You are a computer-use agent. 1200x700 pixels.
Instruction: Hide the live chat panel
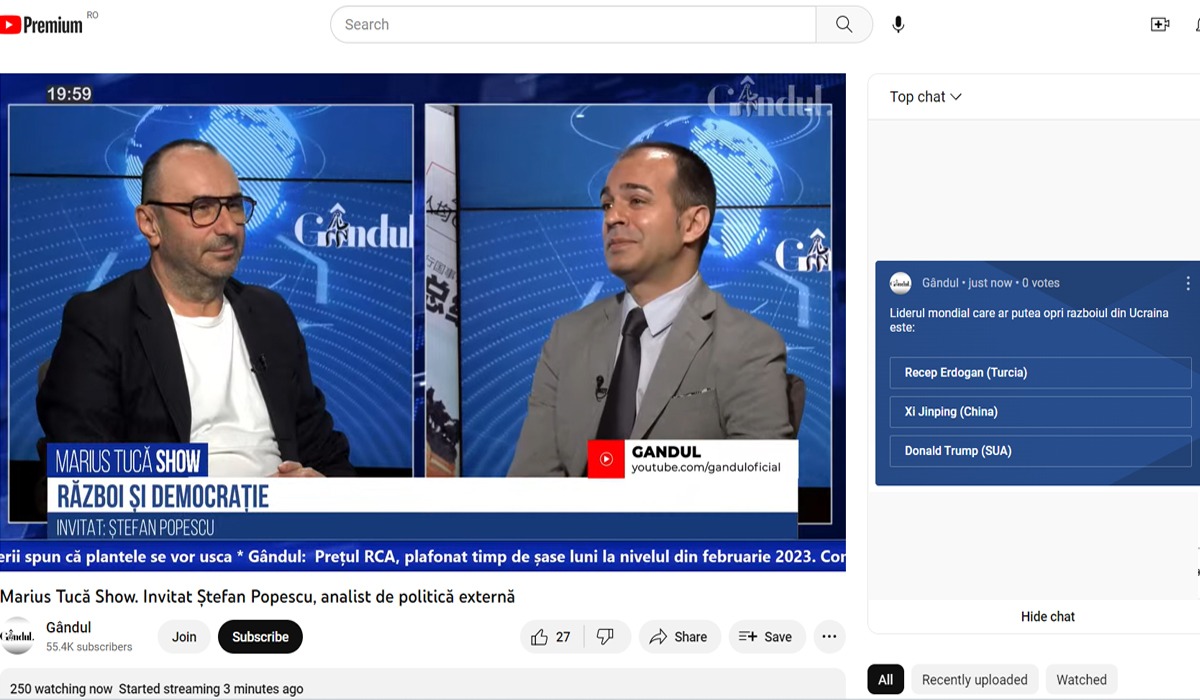1047,617
